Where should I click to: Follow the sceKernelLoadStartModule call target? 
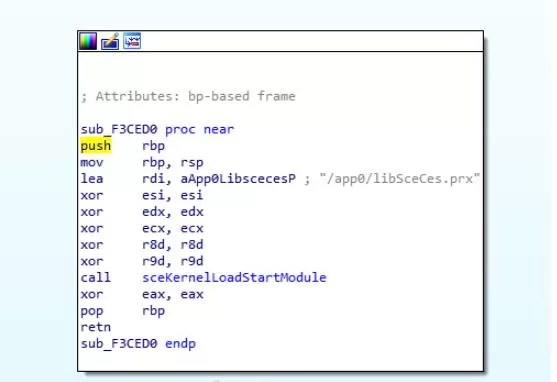(234, 278)
